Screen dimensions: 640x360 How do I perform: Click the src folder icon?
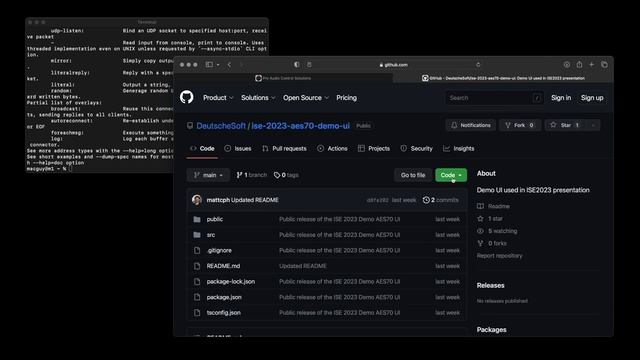[x=197, y=235]
